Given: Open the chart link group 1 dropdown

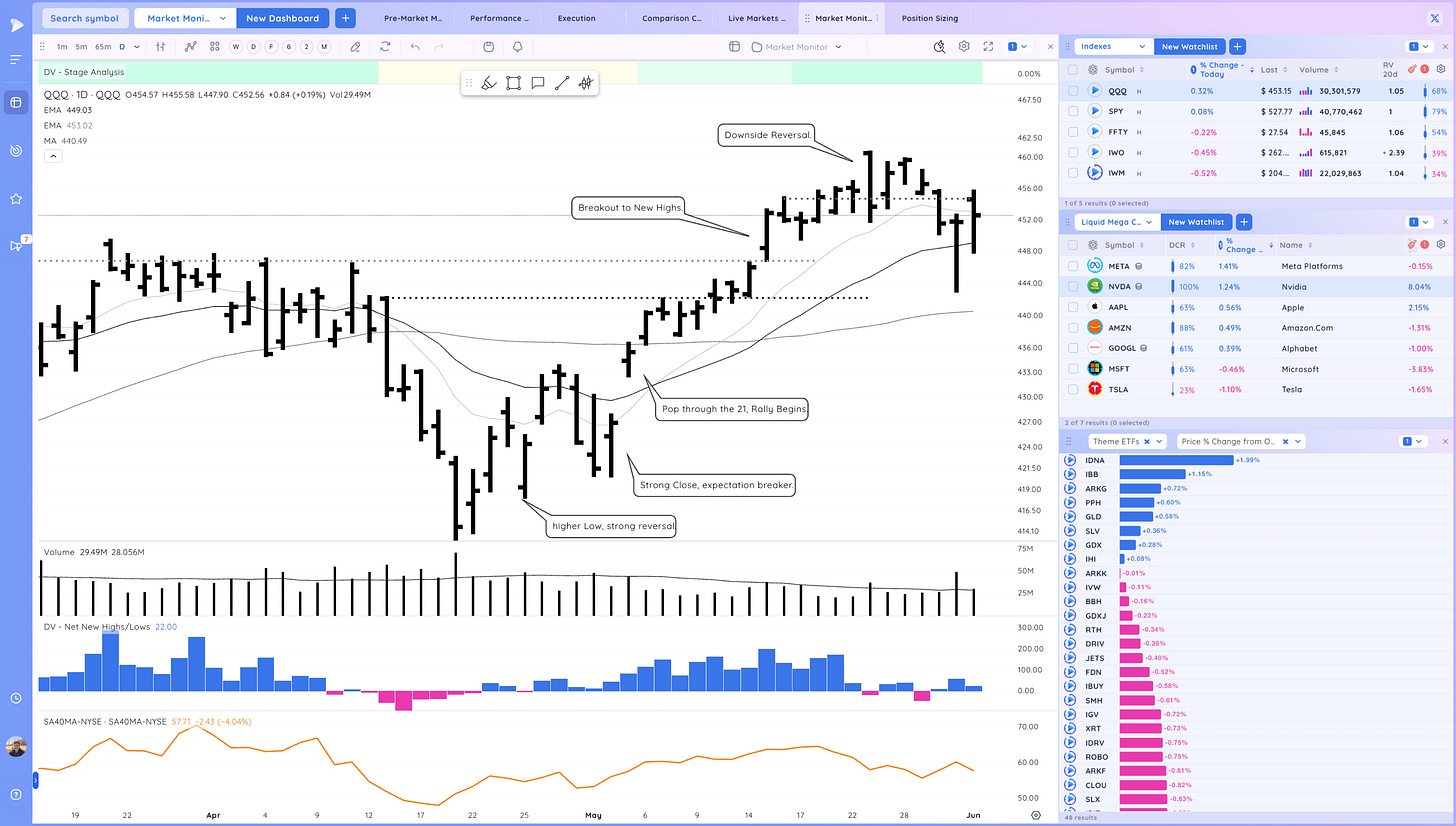Looking at the screenshot, I should pyautogui.click(x=1018, y=46).
